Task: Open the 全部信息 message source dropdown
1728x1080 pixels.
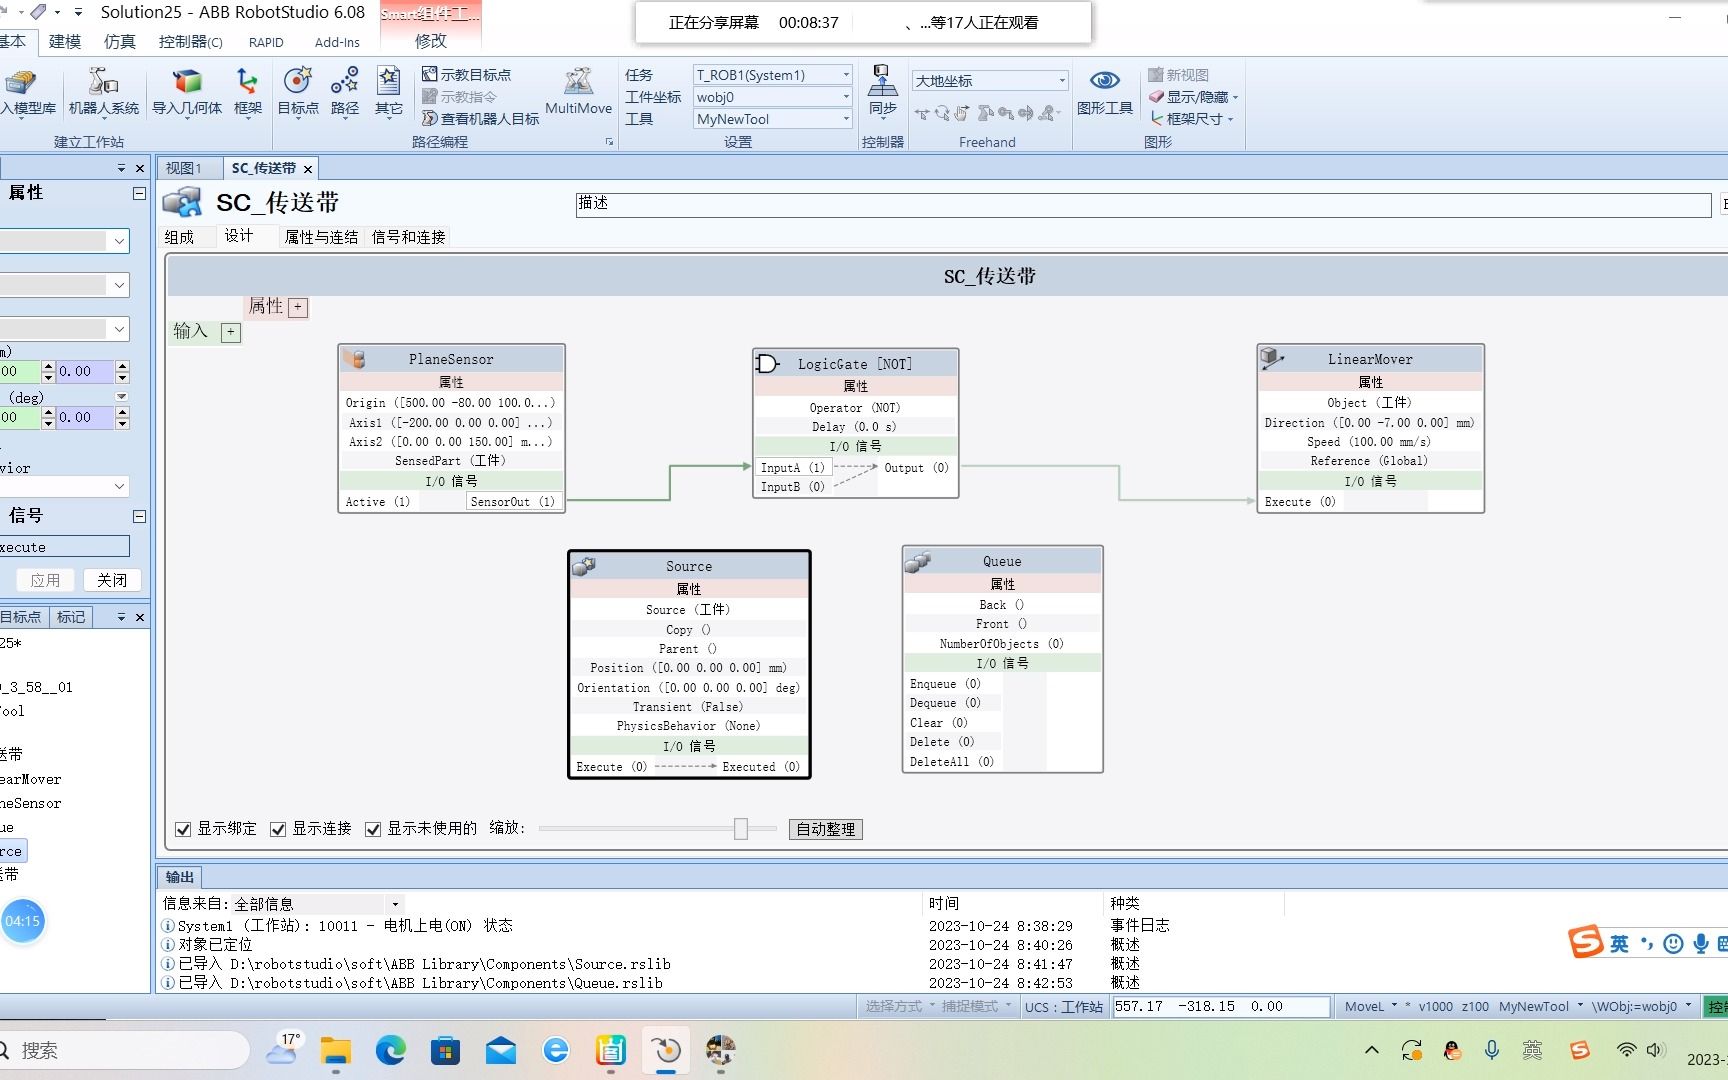Action: click(x=395, y=904)
